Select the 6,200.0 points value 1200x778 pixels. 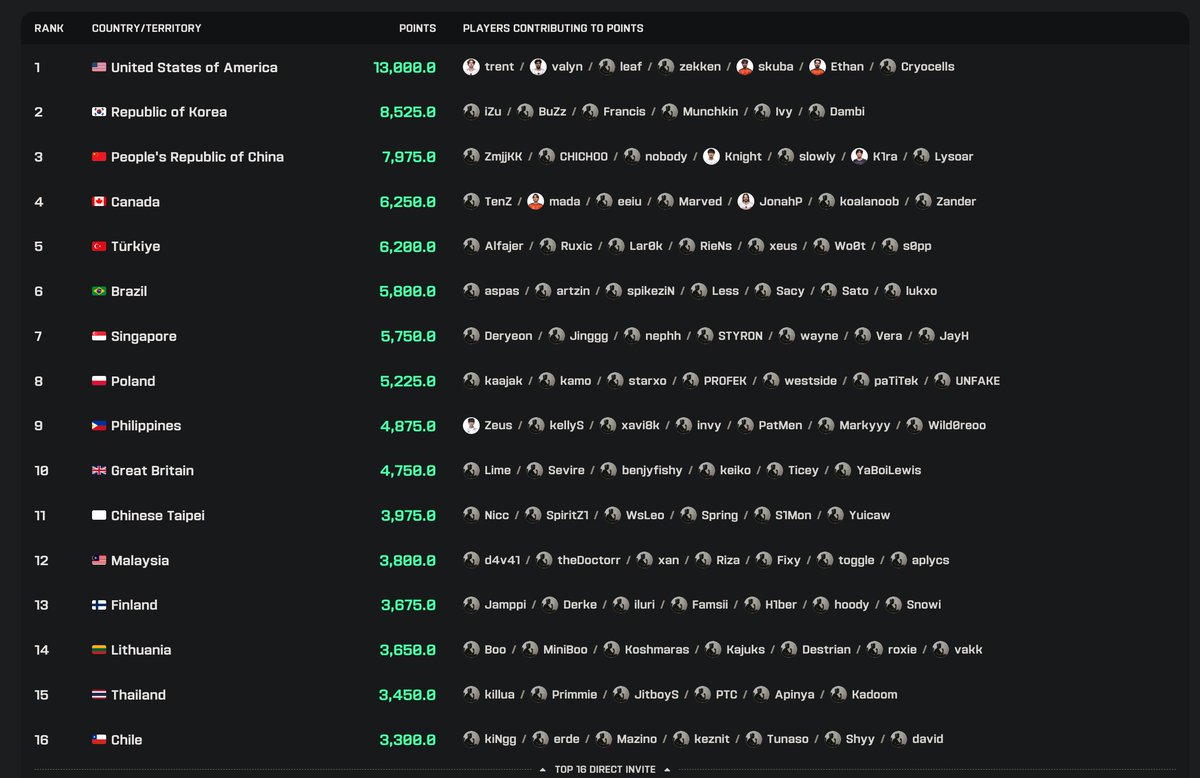click(407, 246)
